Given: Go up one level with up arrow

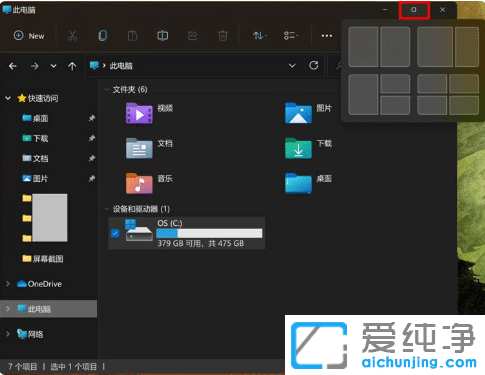Looking at the screenshot, I should (72, 66).
